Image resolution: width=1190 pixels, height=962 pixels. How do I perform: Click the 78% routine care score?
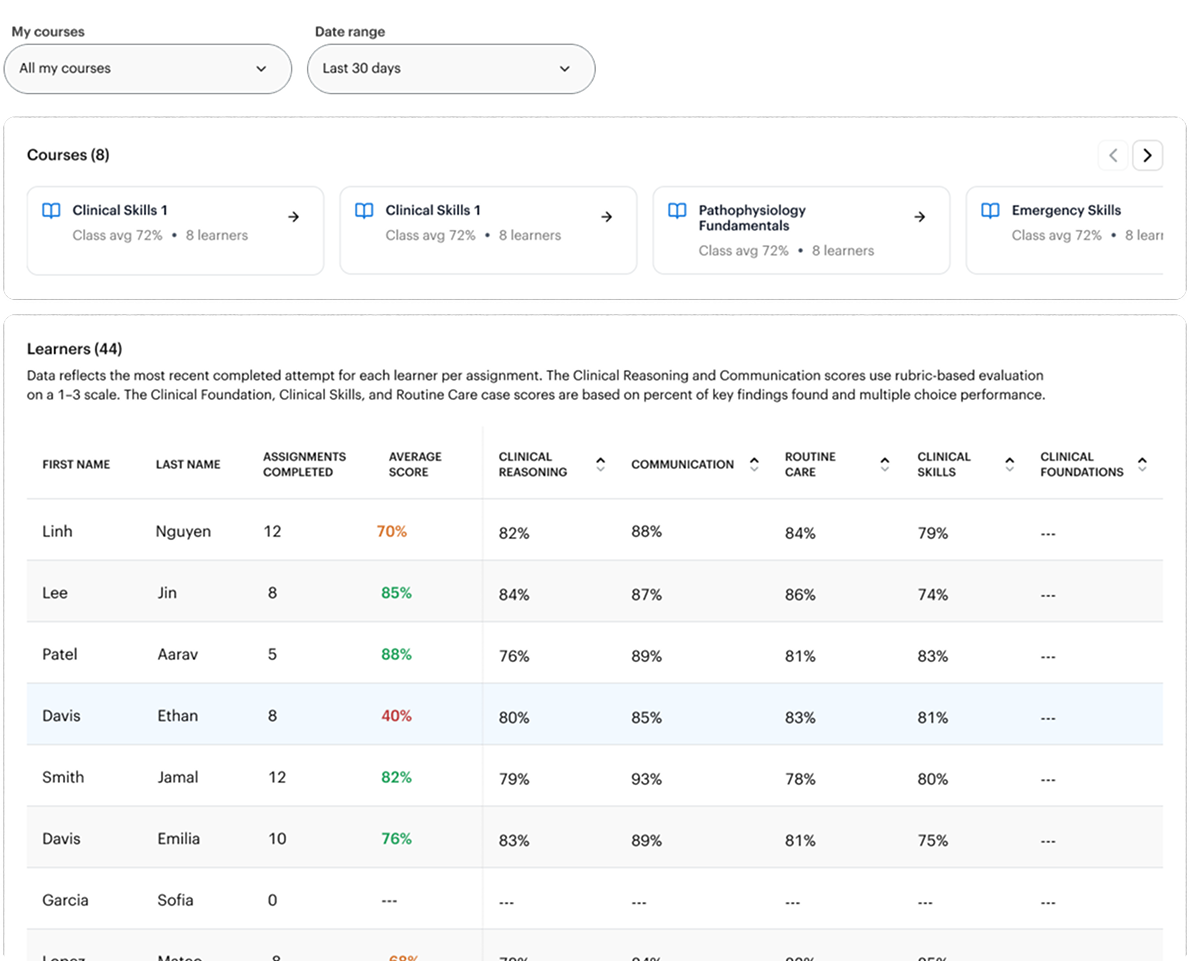800,779
